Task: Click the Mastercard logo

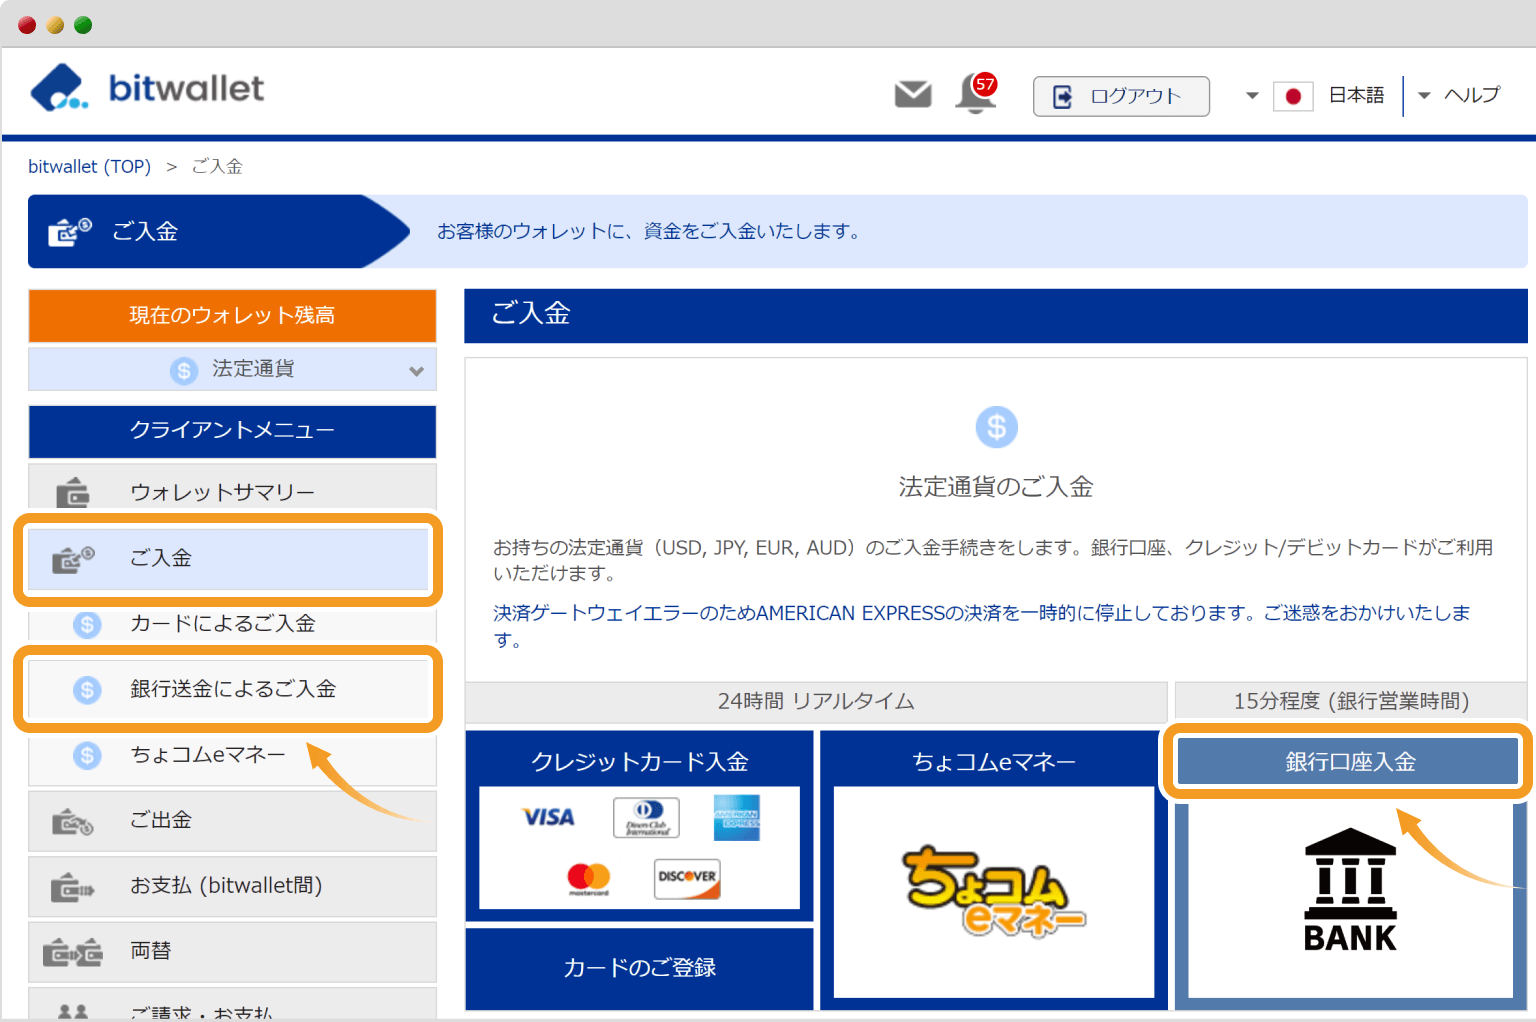Action: tap(588, 878)
